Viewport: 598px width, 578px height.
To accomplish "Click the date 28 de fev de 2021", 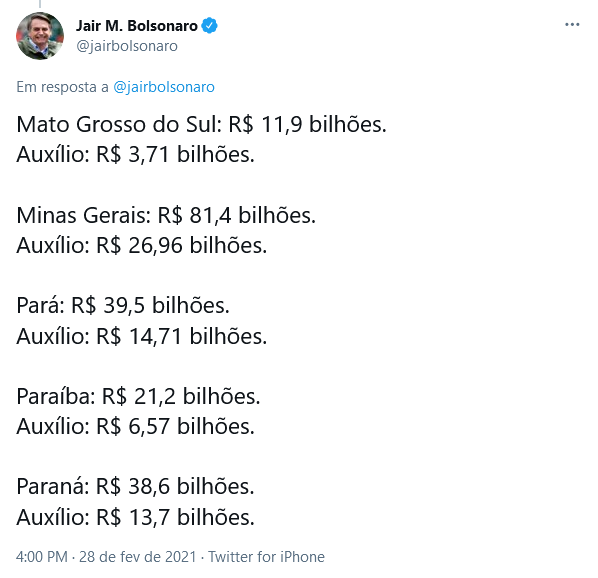I will tap(138, 557).
